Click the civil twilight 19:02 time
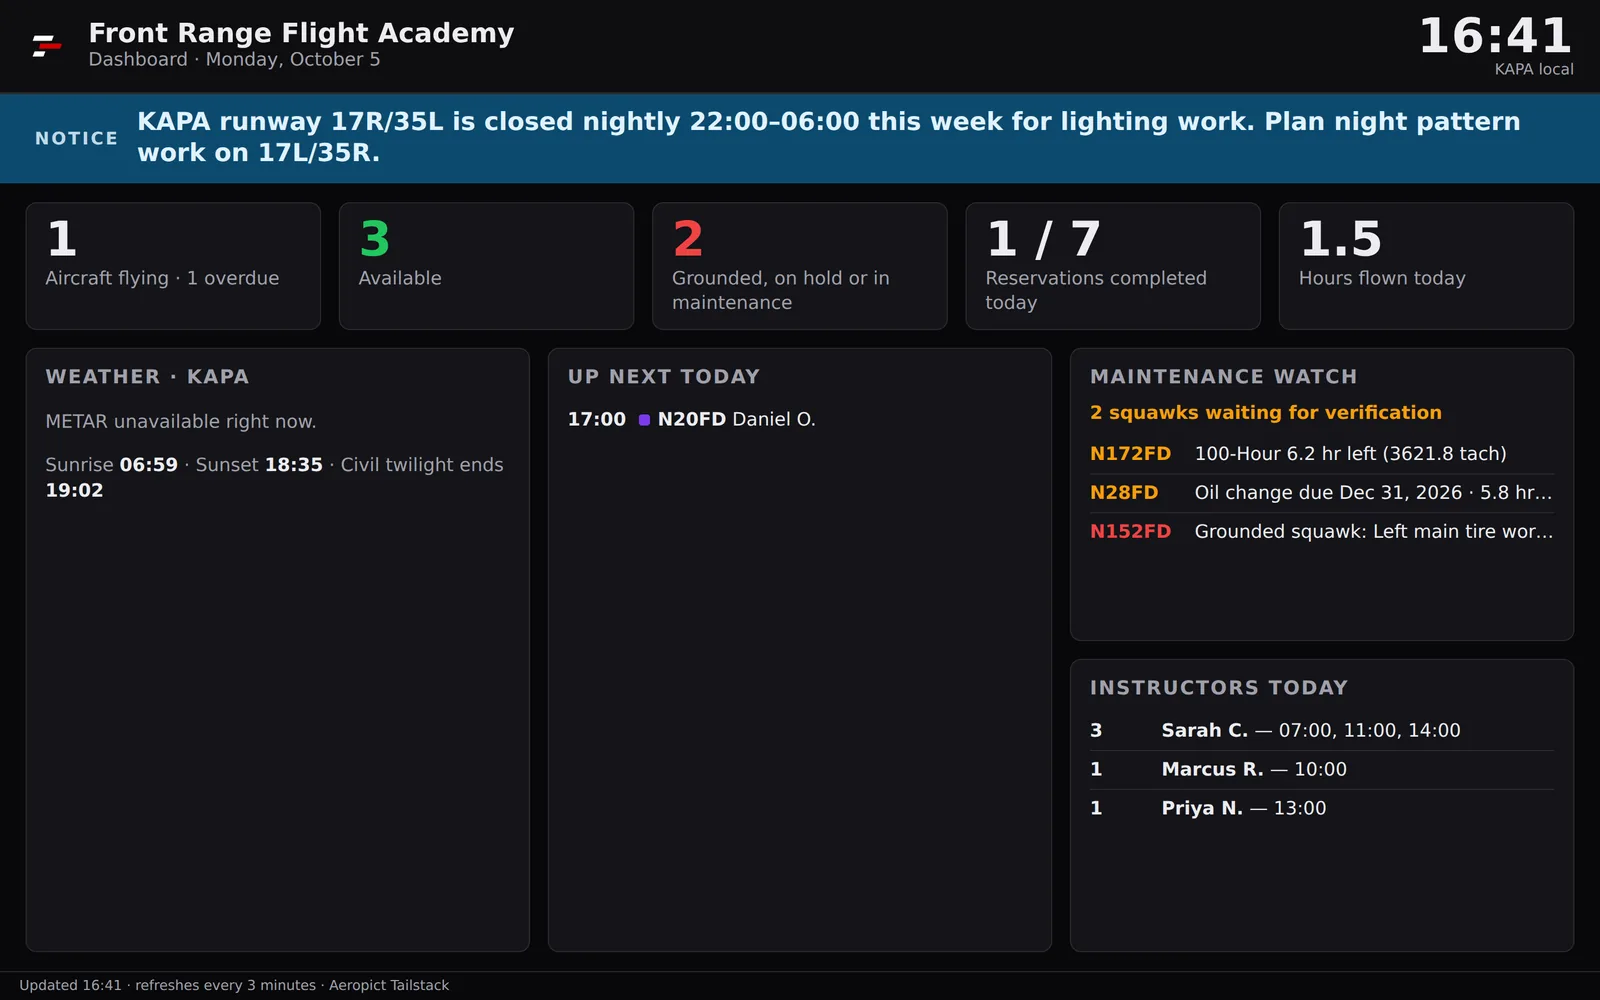The image size is (1600, 1000). pos(74,491)
